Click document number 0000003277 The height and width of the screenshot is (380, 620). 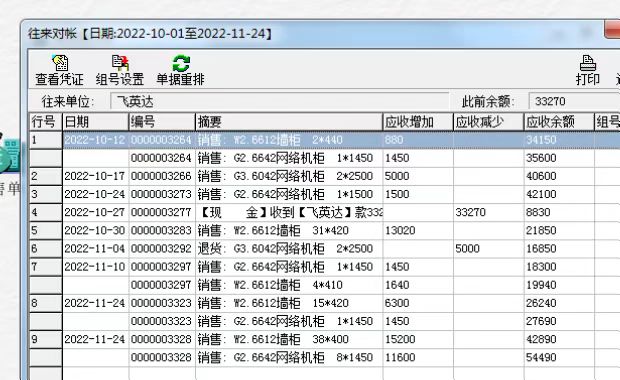tap(161, 212)
